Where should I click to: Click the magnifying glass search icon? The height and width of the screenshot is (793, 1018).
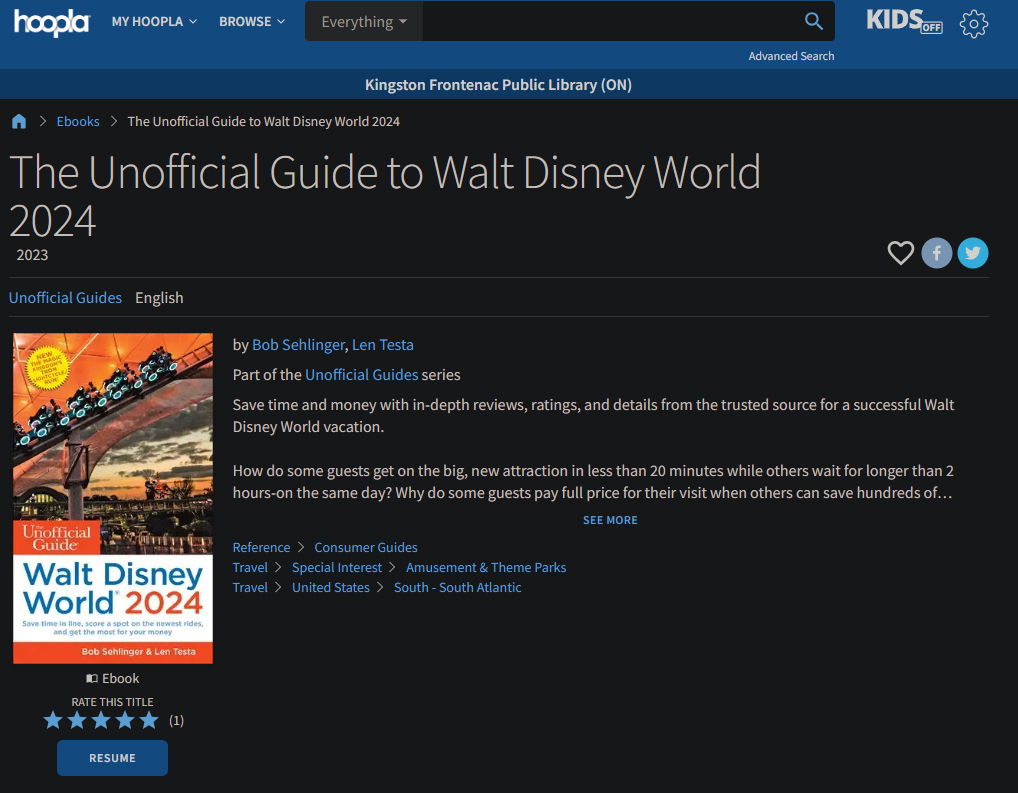813,21
